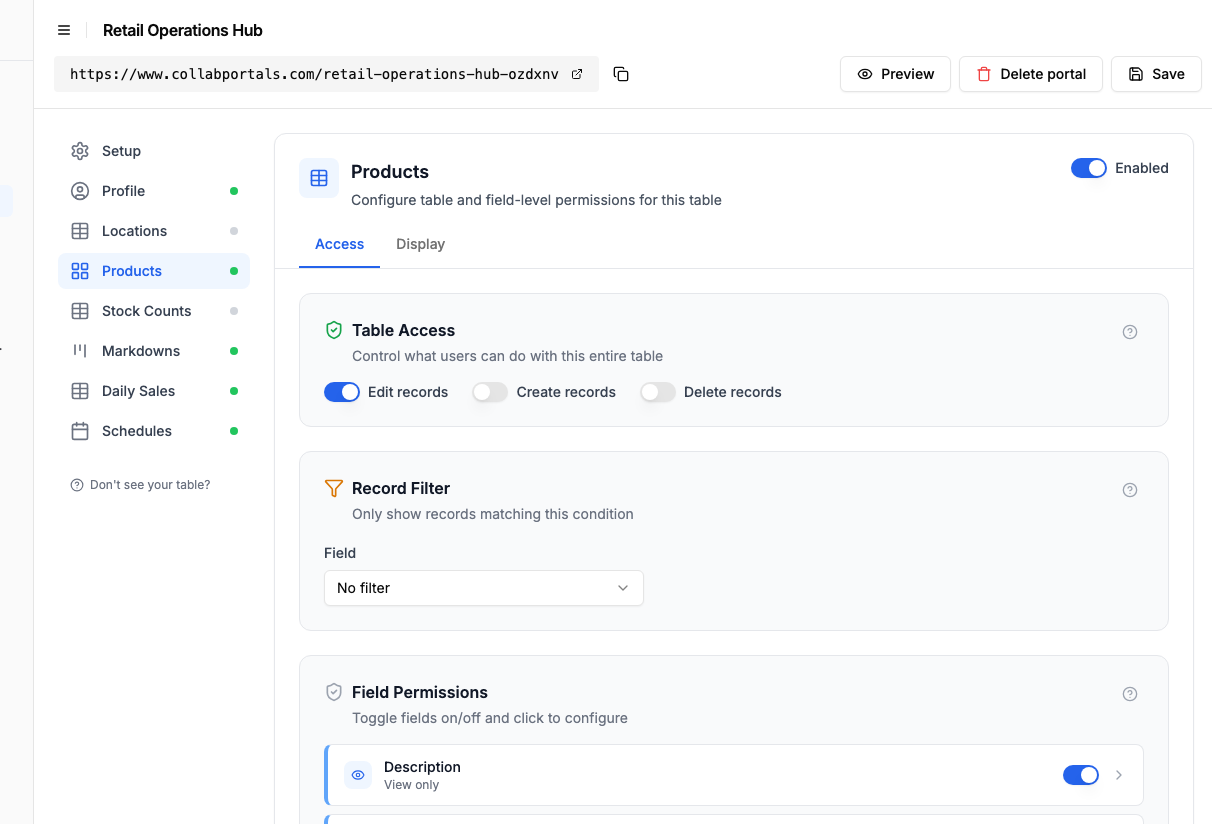Open help for Field Permissions section

[x=1130, y=694]
